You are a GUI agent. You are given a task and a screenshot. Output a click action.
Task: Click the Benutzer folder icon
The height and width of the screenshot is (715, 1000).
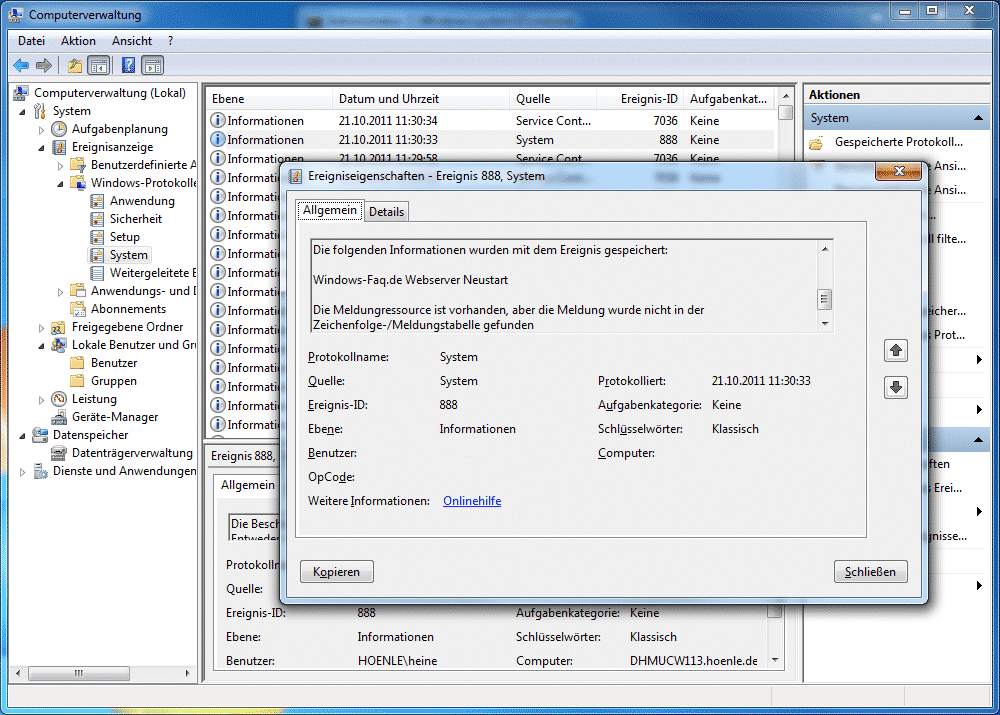(77, 363)
